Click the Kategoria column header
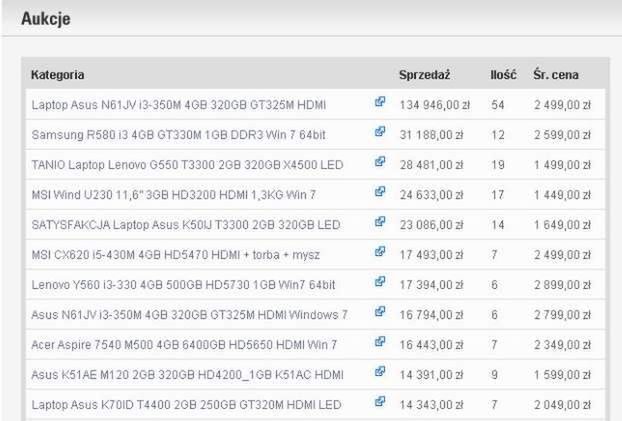The image size is (622, 421). [58, 75]
